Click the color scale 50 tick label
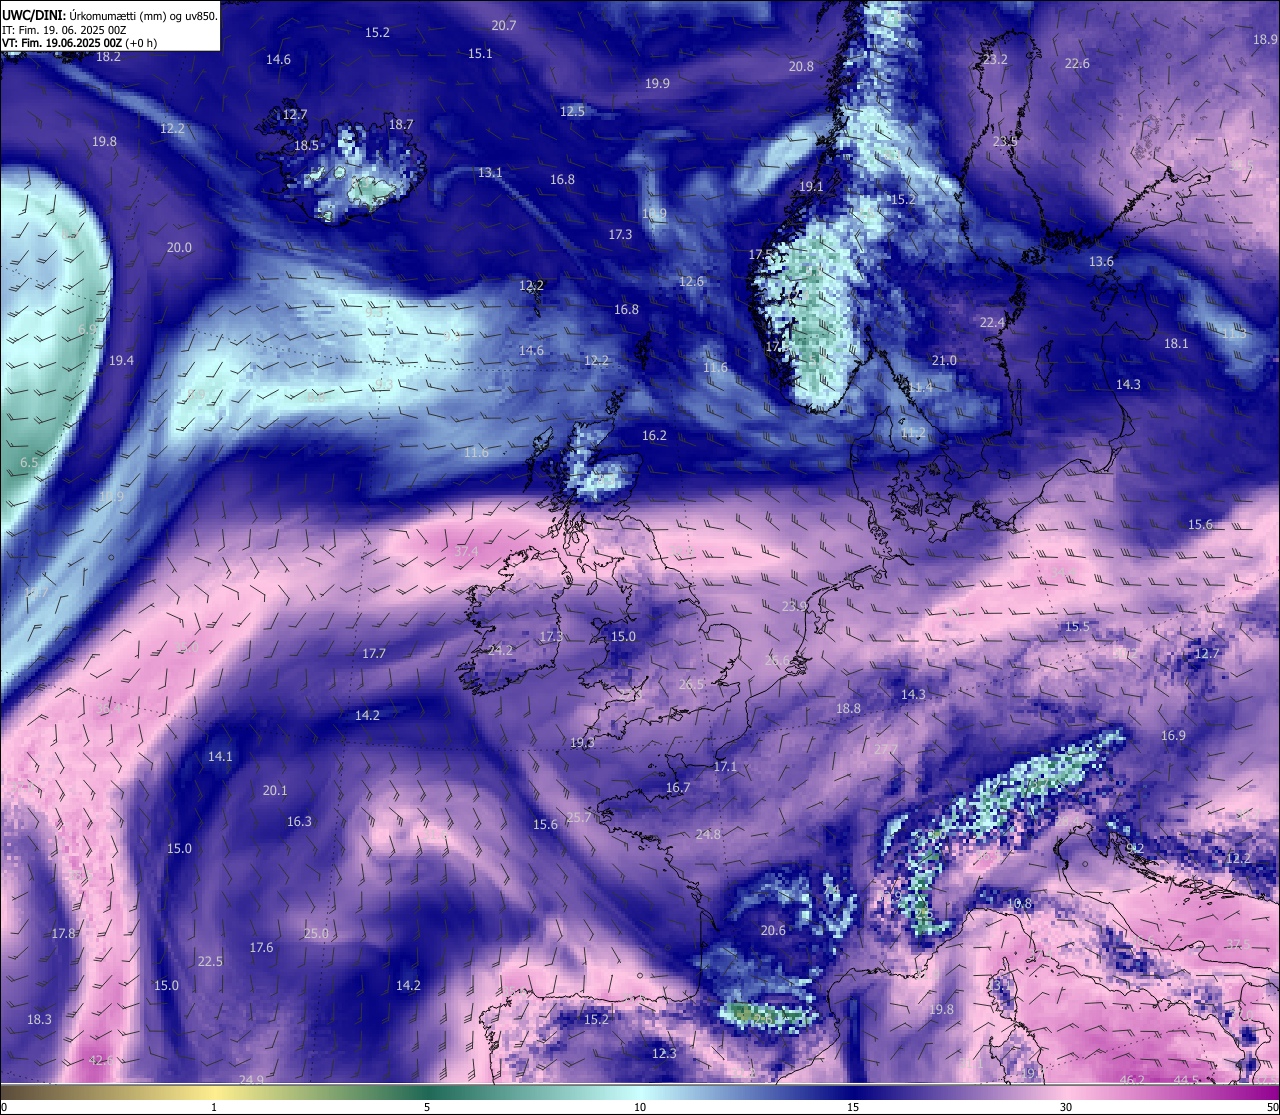1280x1115 pixels. pos(1272,1108)
